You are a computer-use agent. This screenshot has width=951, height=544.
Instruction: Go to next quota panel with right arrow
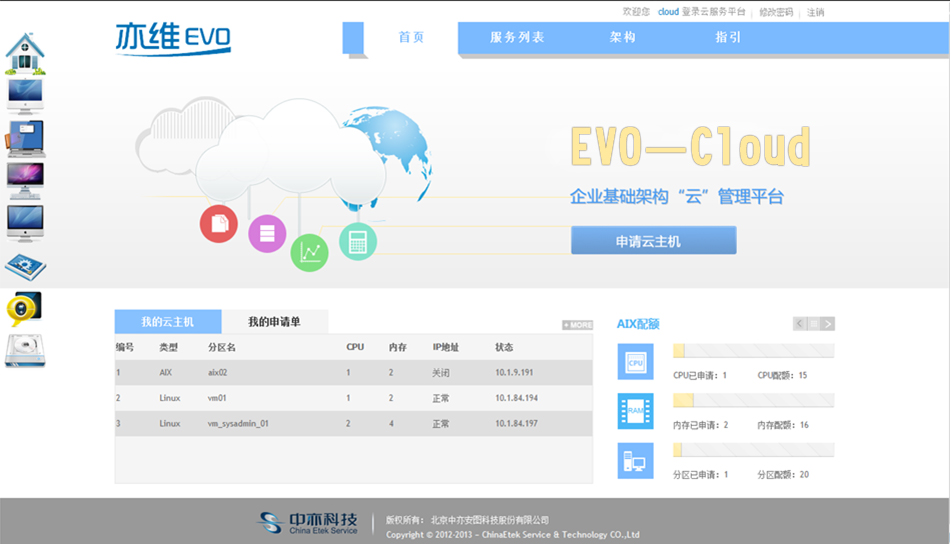(x=828, y=324)
